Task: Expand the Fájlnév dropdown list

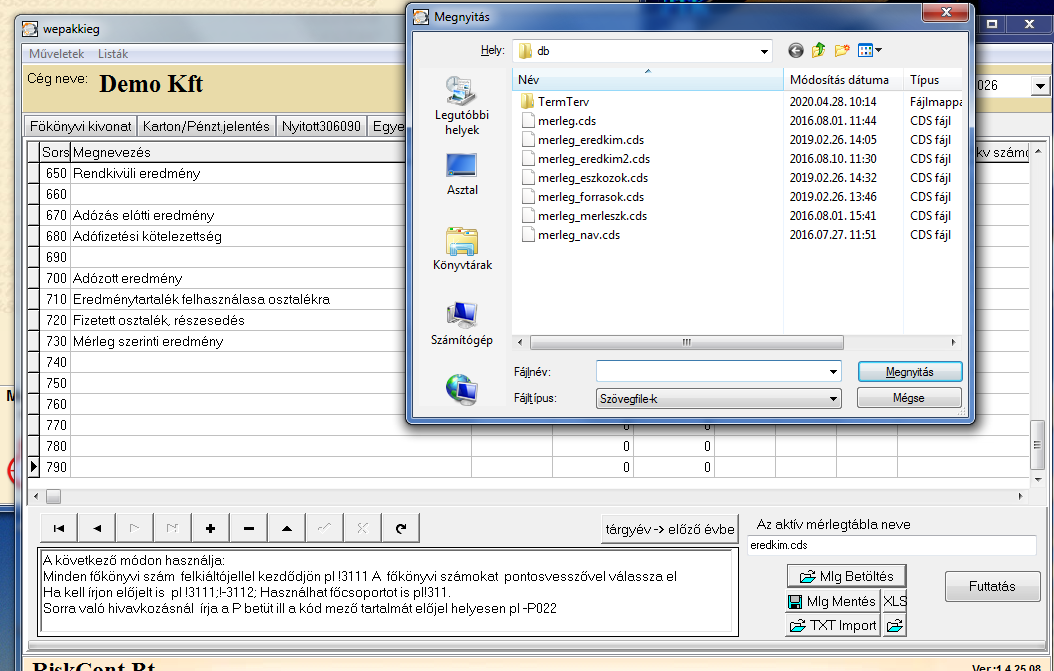Action: tap(834, 372)
